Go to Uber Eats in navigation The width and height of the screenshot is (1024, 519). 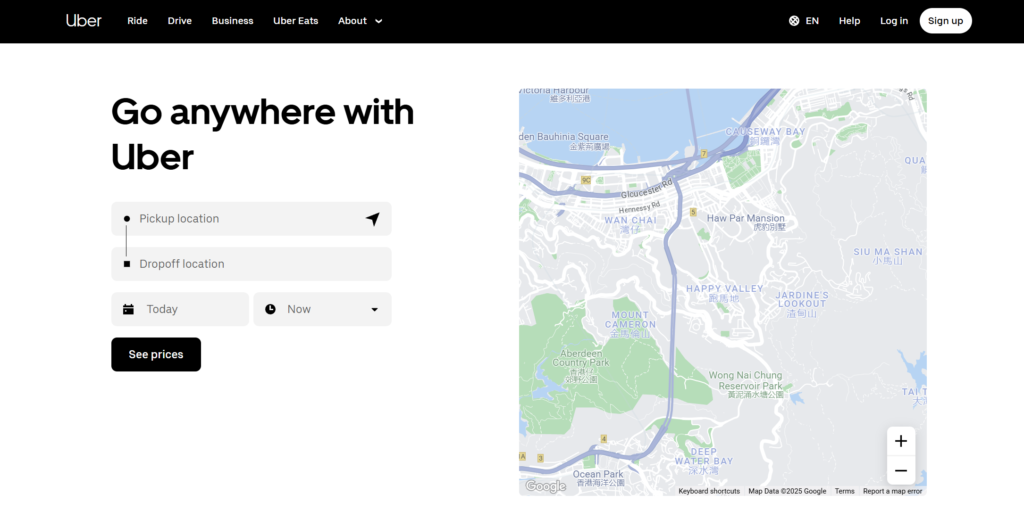295,21
